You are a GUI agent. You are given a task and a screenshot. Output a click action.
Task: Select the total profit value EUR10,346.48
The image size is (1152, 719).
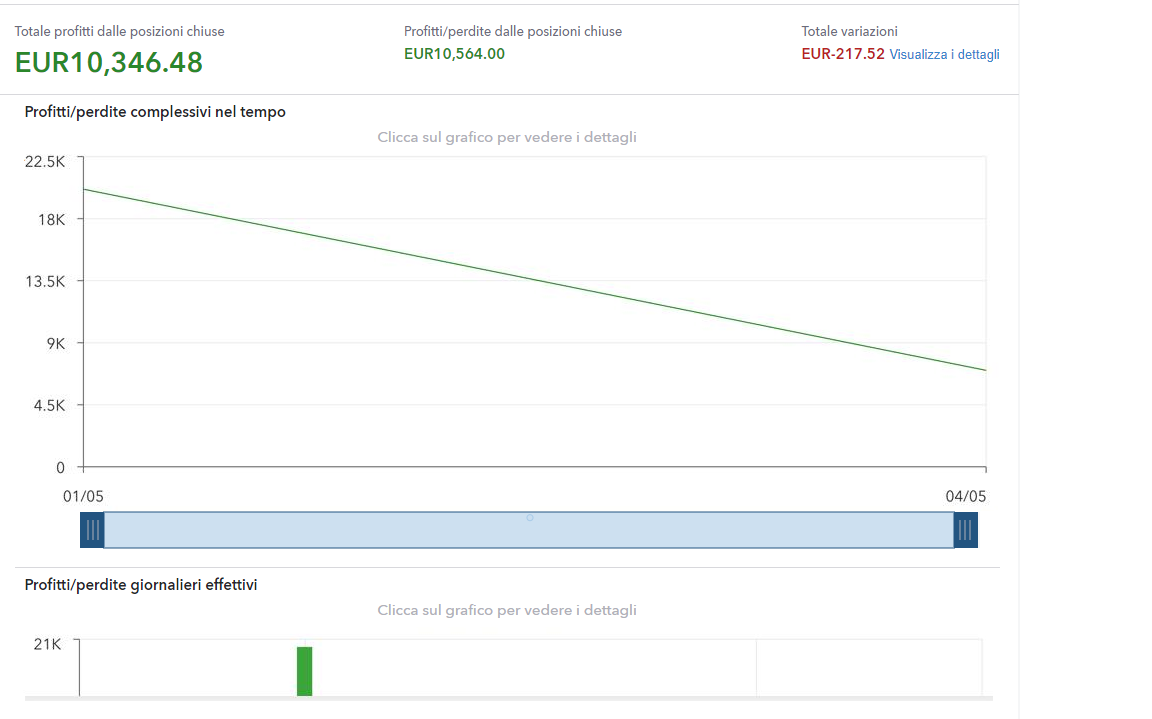coord(109,62)
